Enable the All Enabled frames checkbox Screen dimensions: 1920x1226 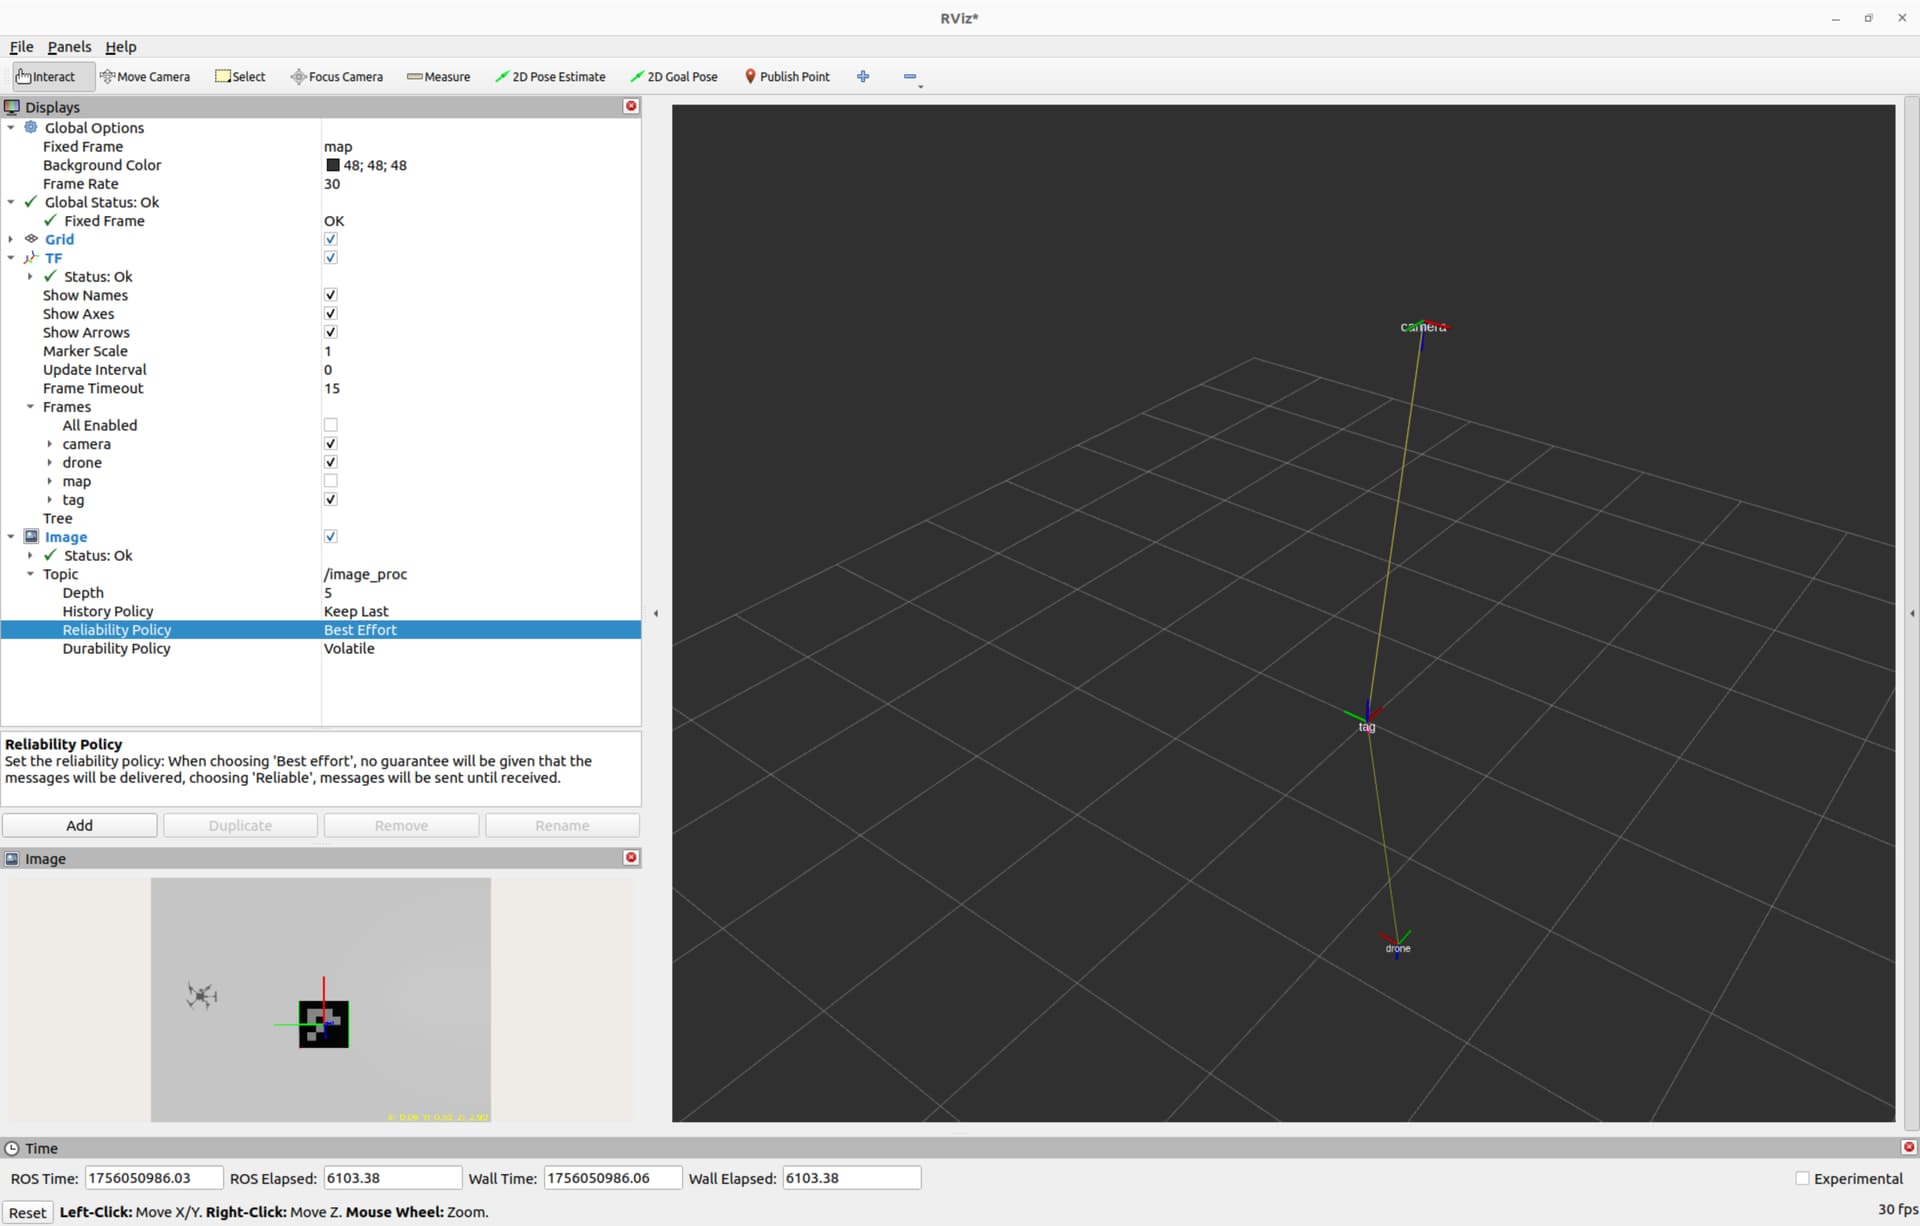331,425
